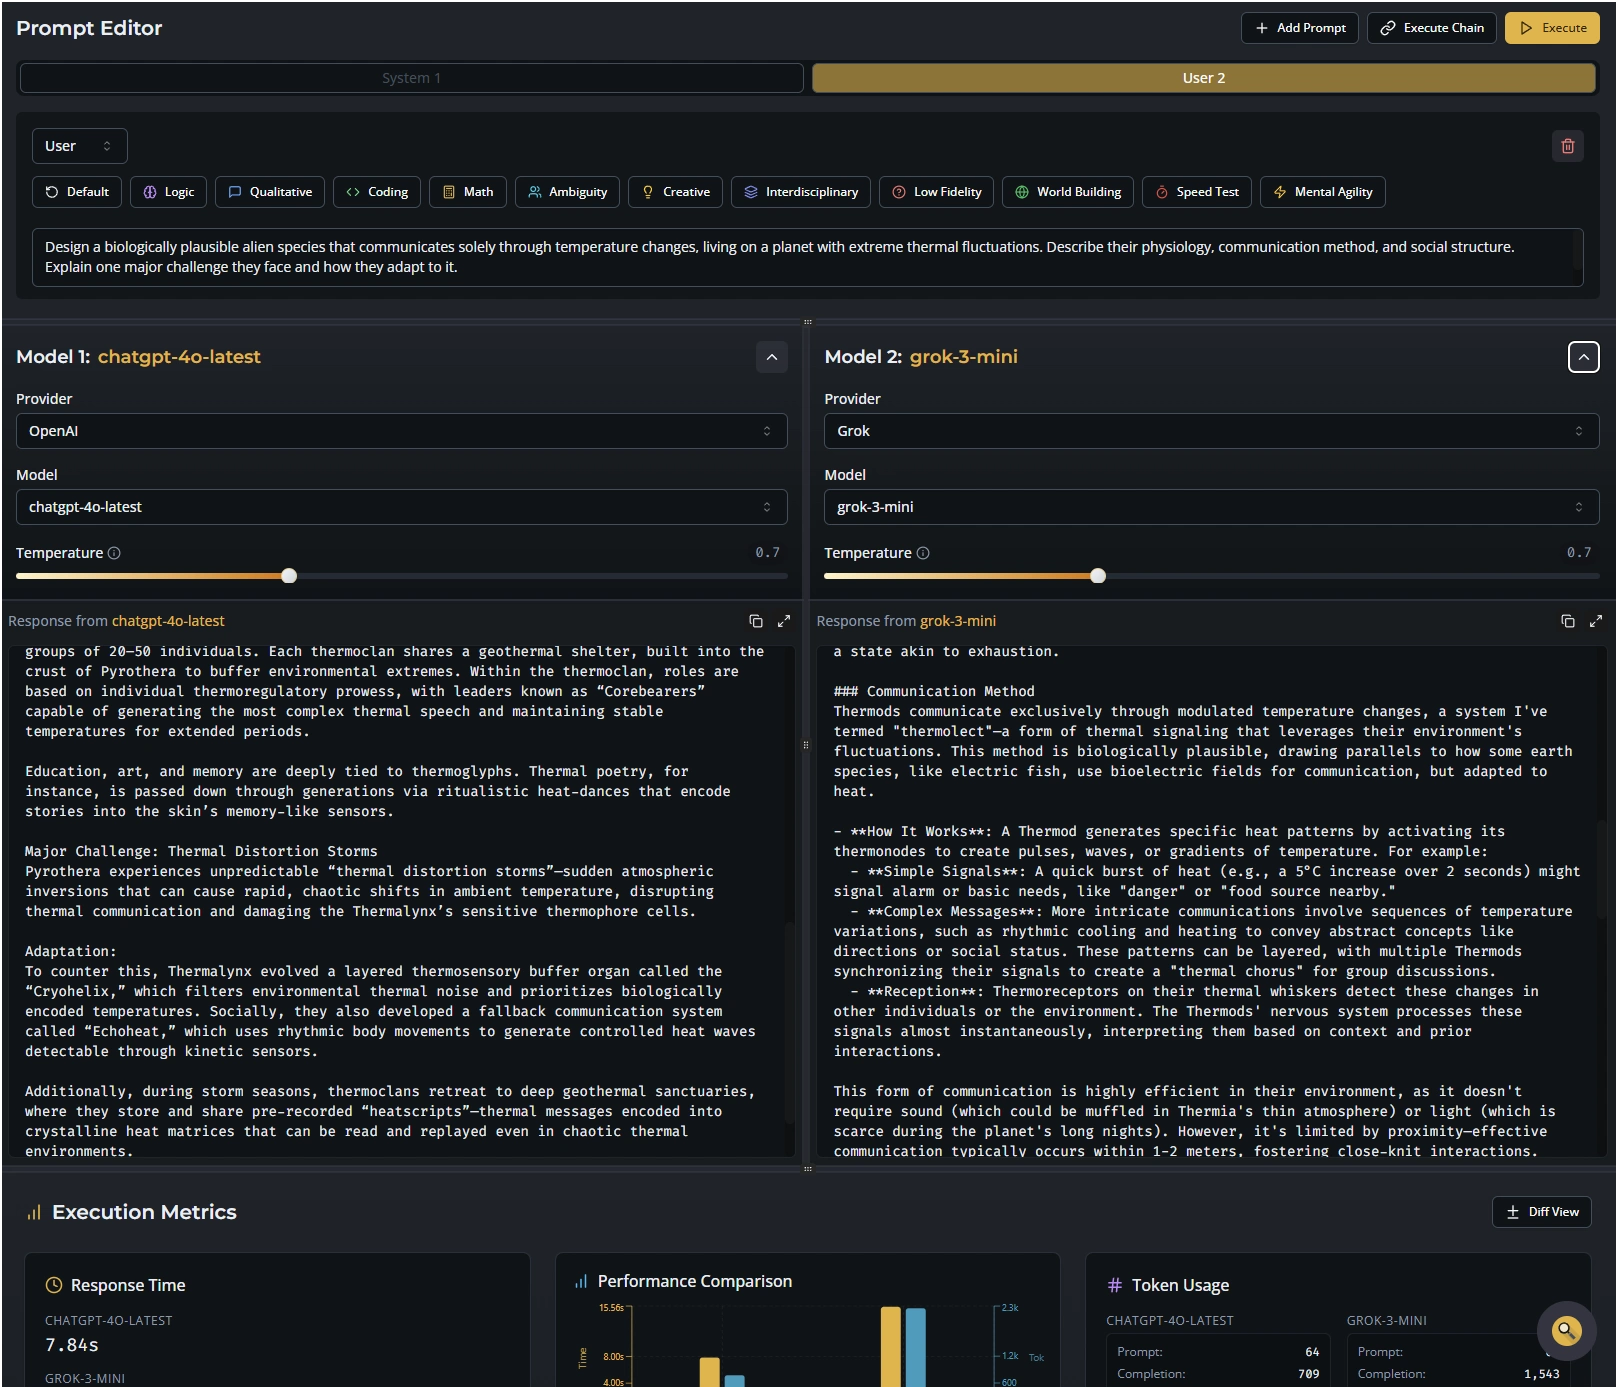The height and width of the screenshot is (1389, 1618).
Task: Click the 1,543 completion token count
Action: (1541, 1374)
